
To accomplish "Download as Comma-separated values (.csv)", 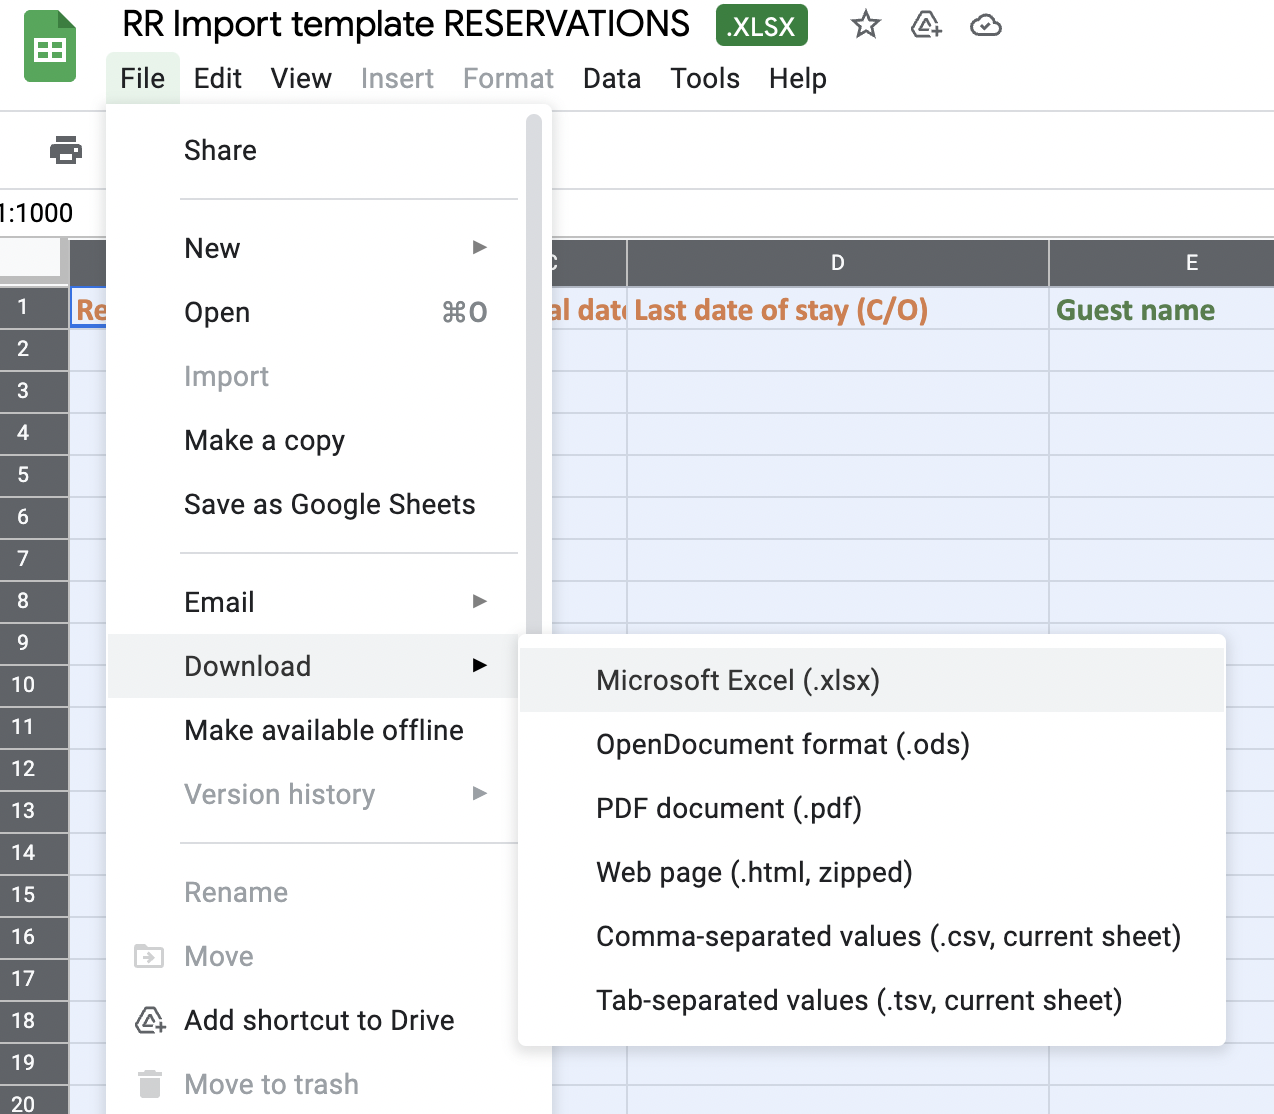I will click(x=872, y=936).
